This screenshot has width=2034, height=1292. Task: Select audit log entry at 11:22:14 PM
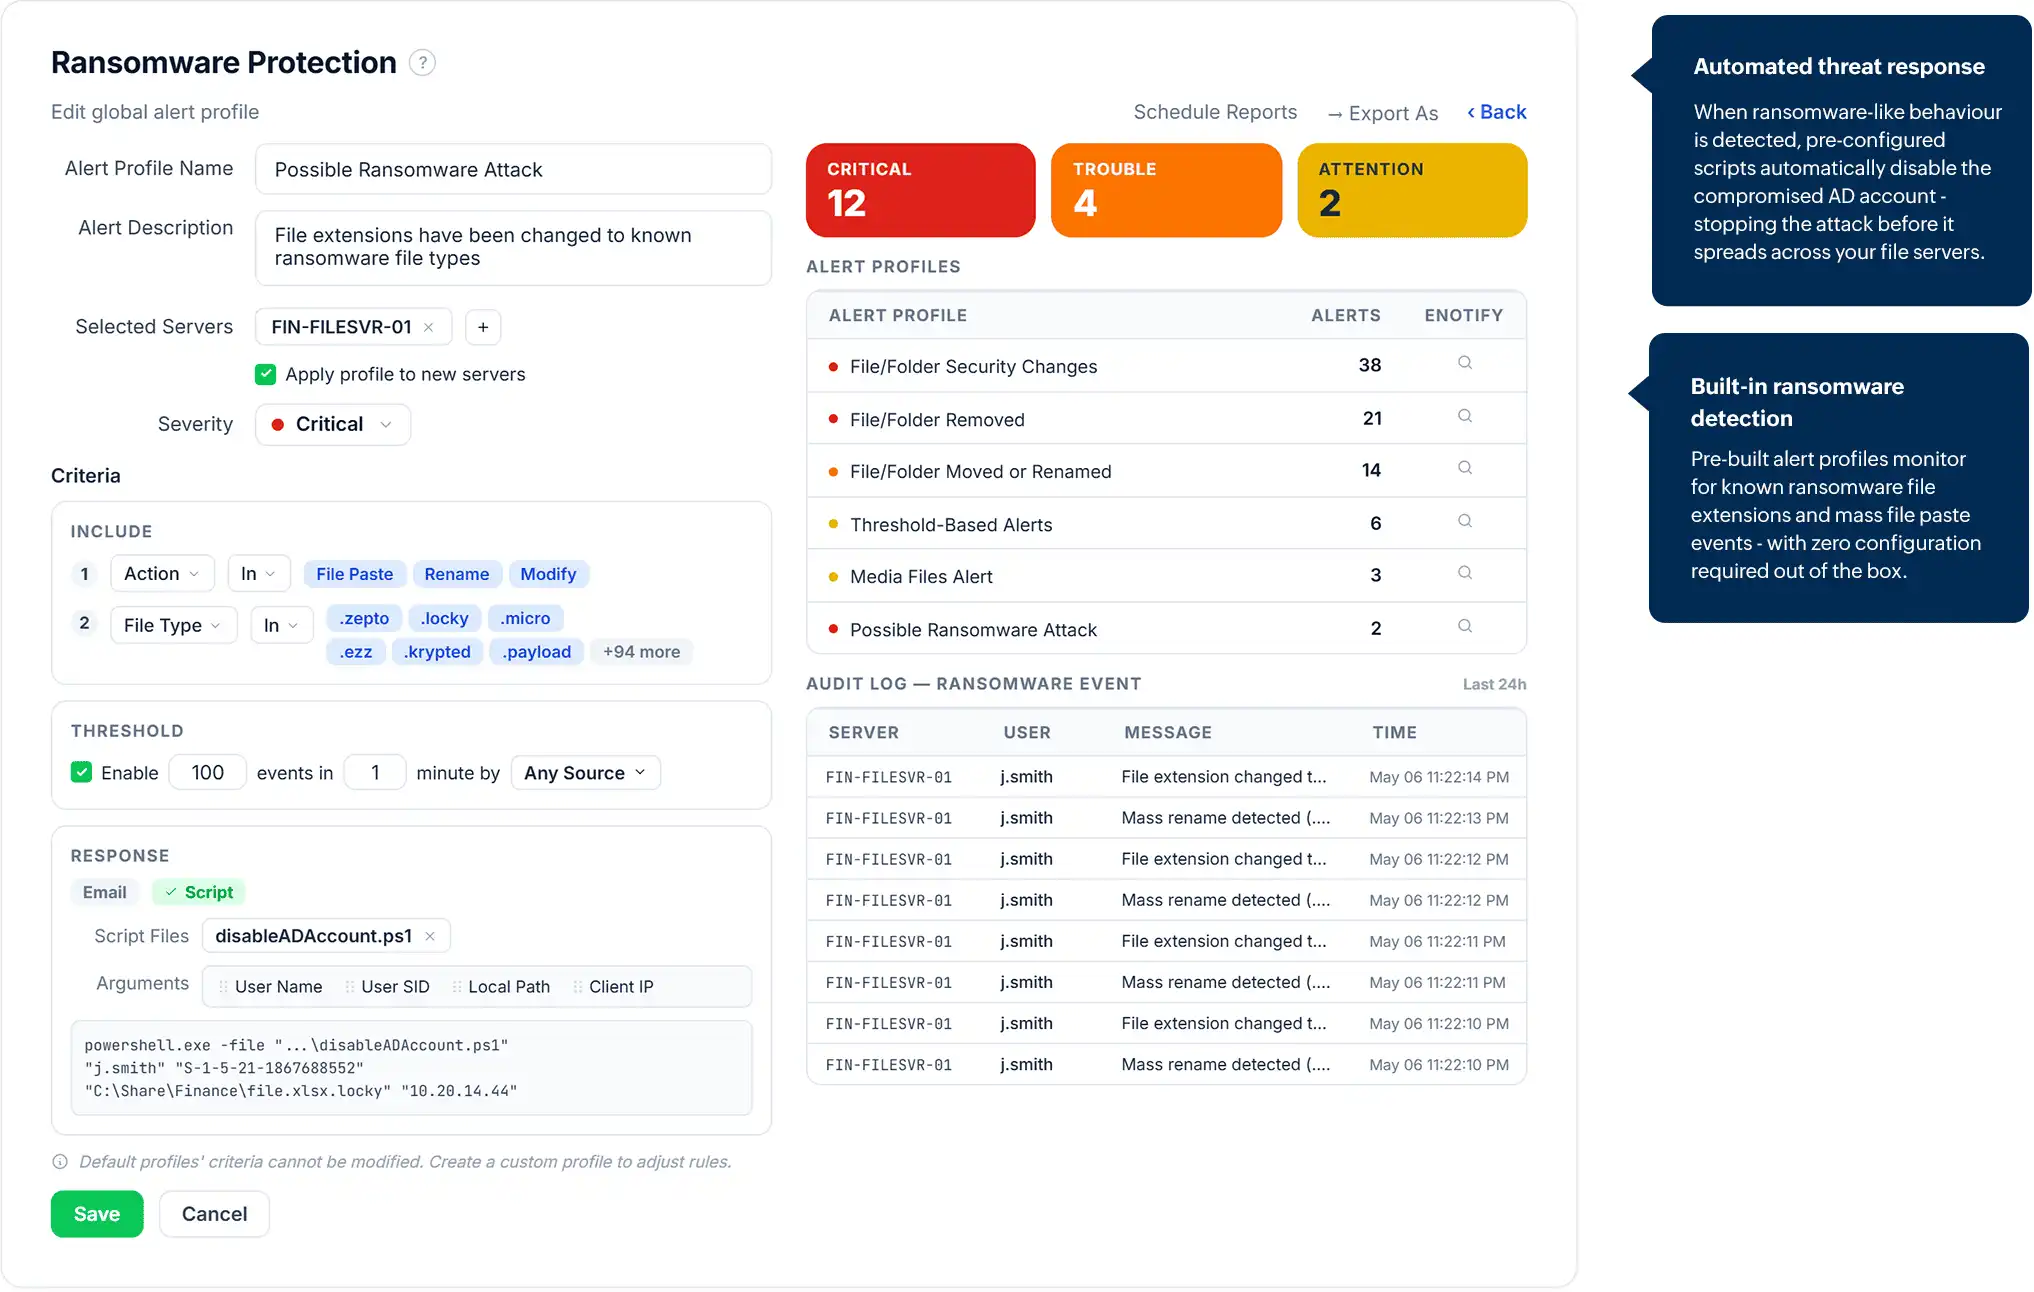pos(1166,777)
